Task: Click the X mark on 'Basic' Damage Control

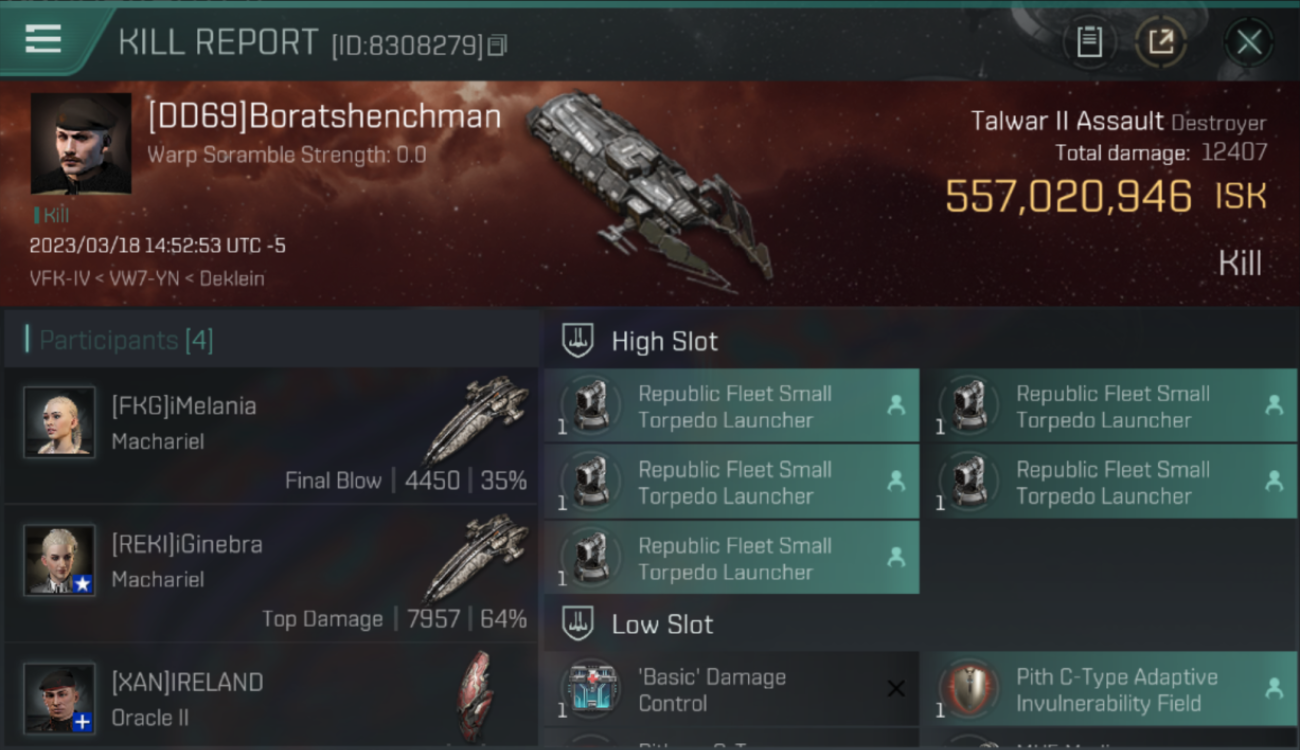Action: coord(896,688)
